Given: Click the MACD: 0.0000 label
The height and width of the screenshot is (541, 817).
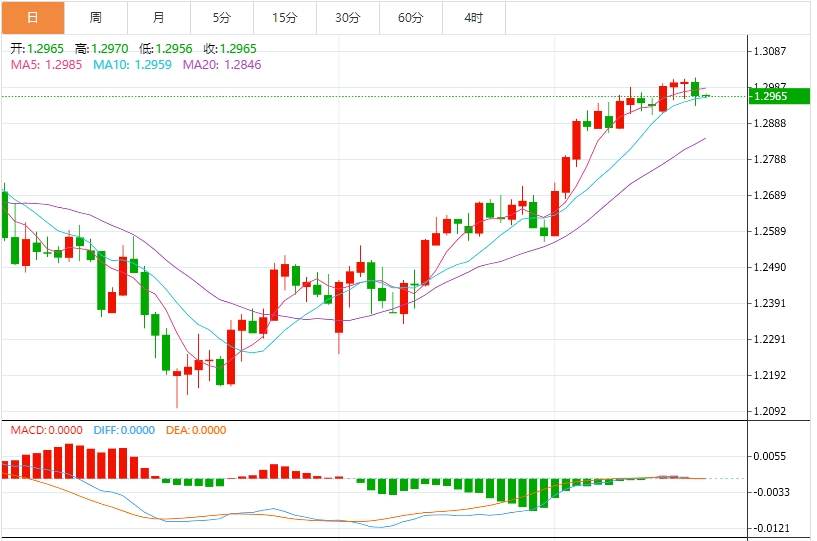Looking at the screenshot, I should (48, 430).
